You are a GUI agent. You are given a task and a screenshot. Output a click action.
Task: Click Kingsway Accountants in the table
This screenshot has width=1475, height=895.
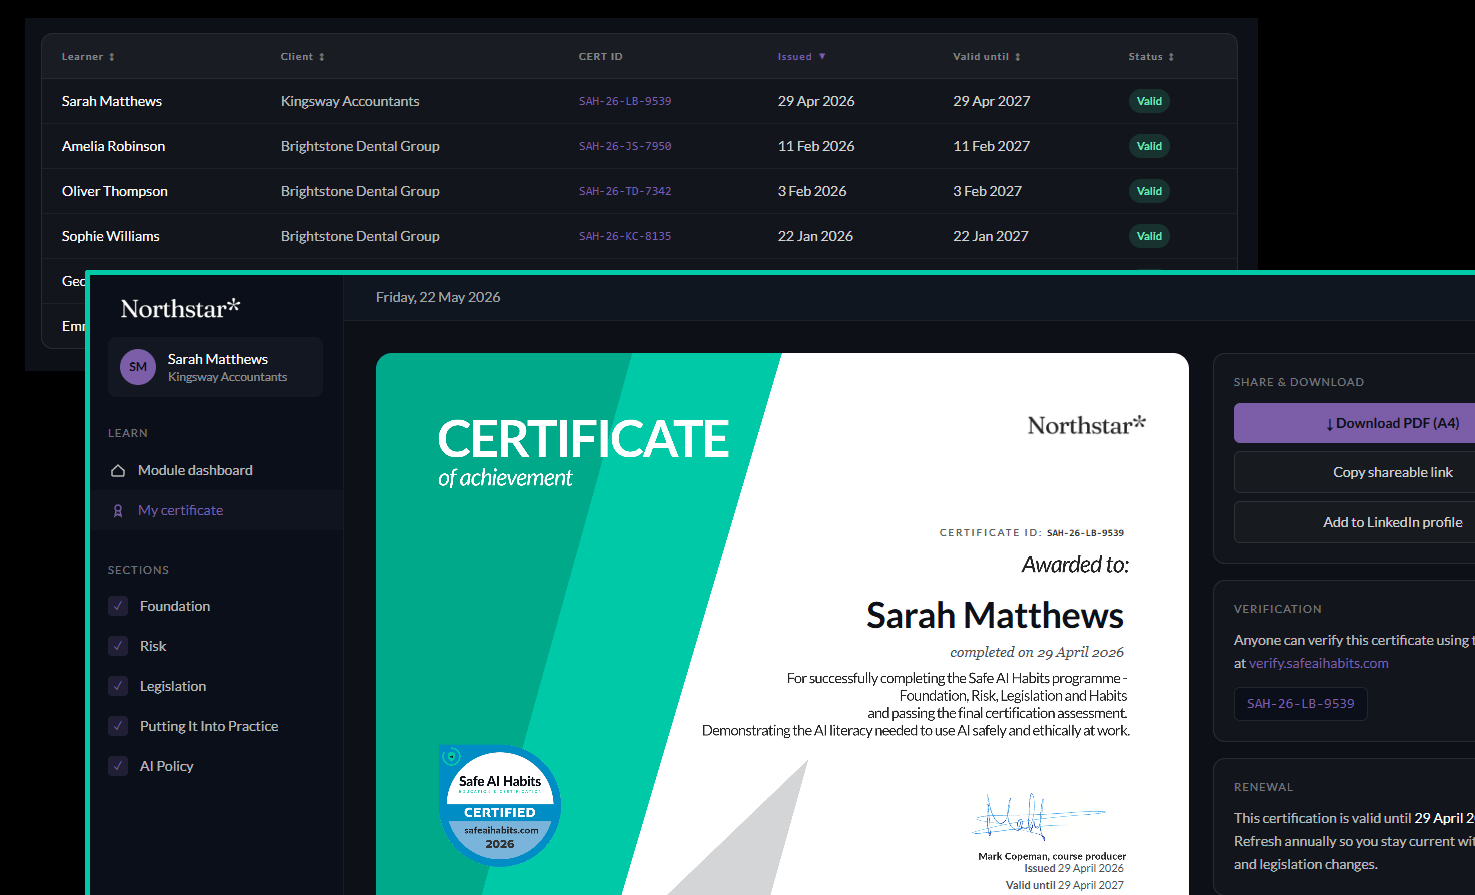point(350,101)
